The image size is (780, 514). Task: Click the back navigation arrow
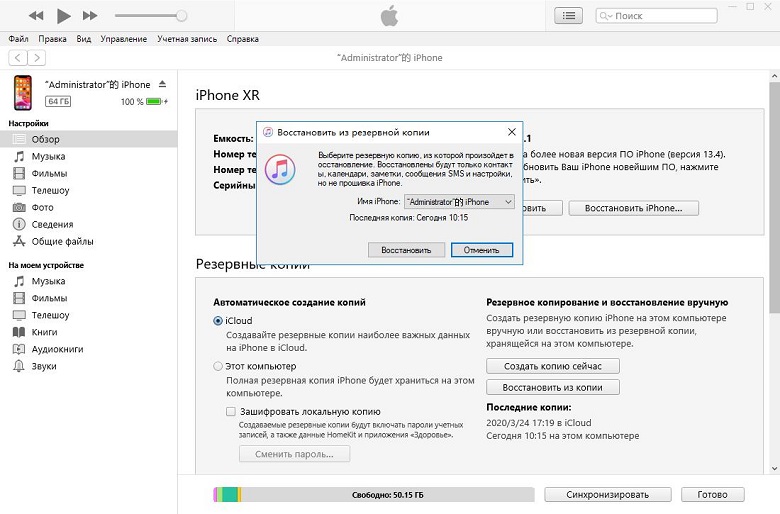pos(17,58)
